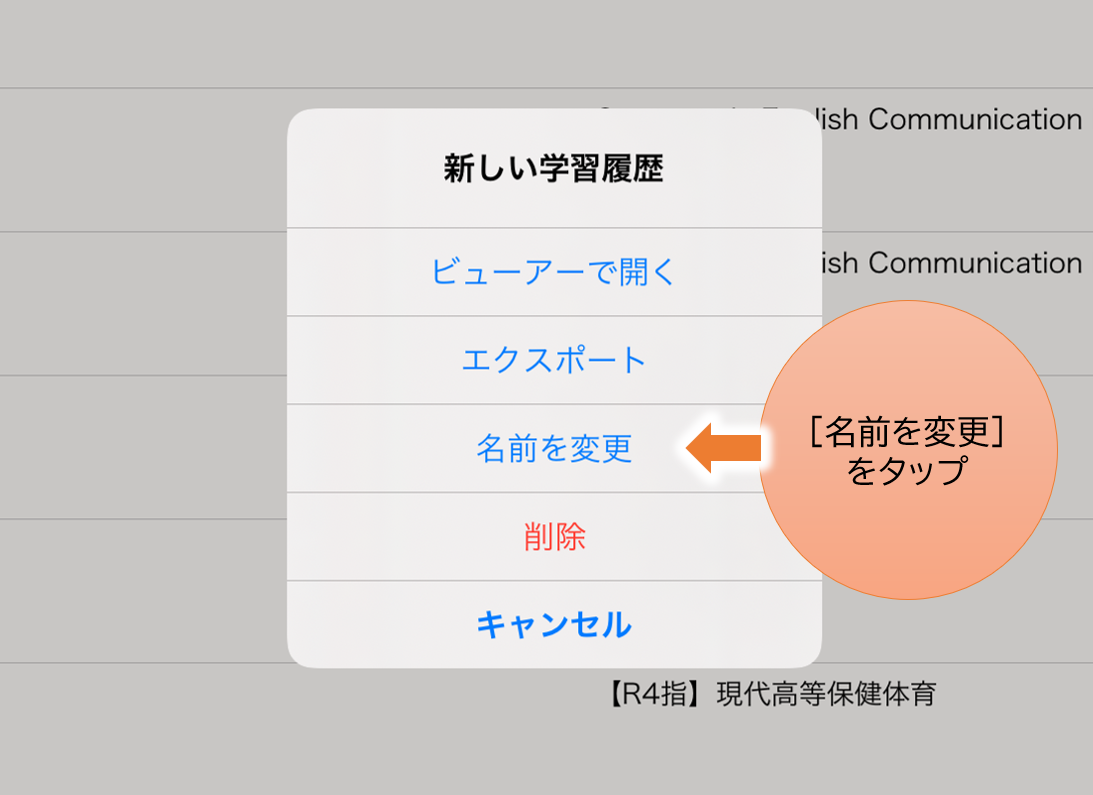The image size is (1093, 795).
Task: Dismiss the sheet with キャンセル
Action: pyautogui.click(x=554, y=624)
